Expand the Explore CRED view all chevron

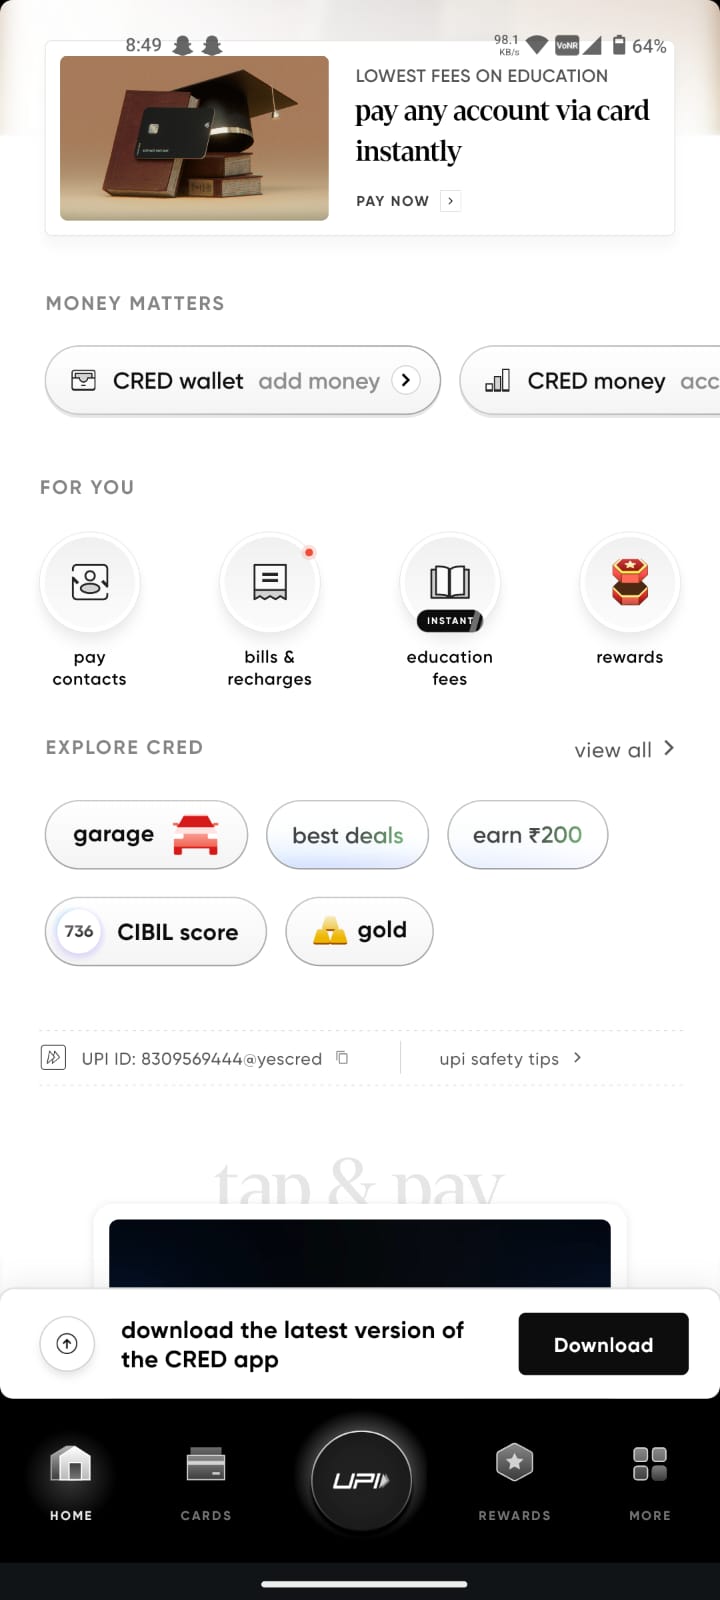pos(669,748)
